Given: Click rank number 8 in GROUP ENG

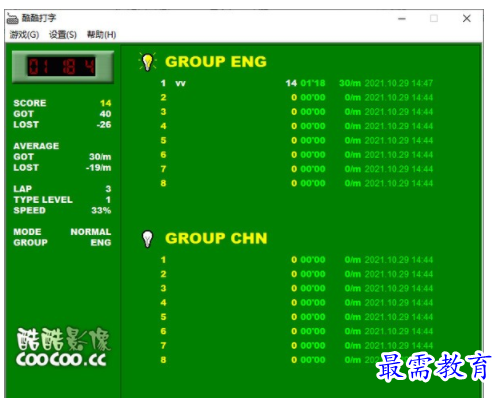Looking at the screenshot, I should 163,183.
